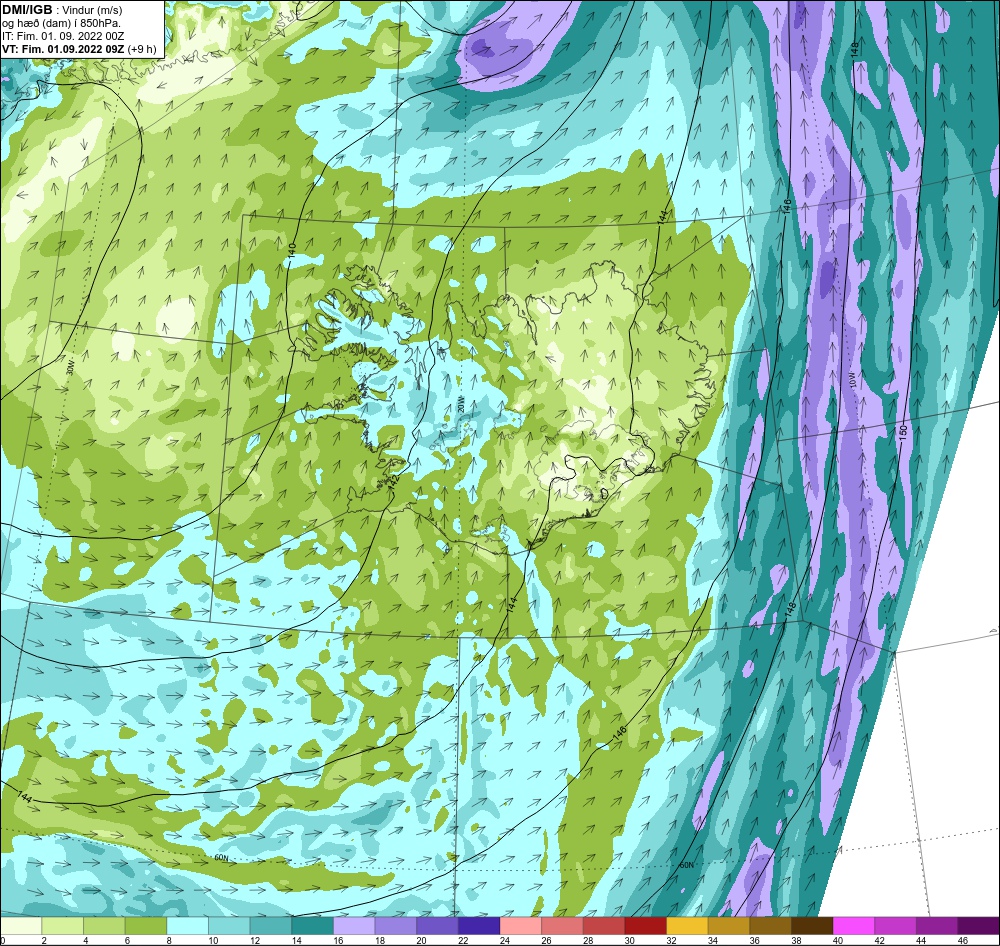Screen dimensions: 1000x946
Task: Click the legend tick label 40
Action: coord(838,940)
